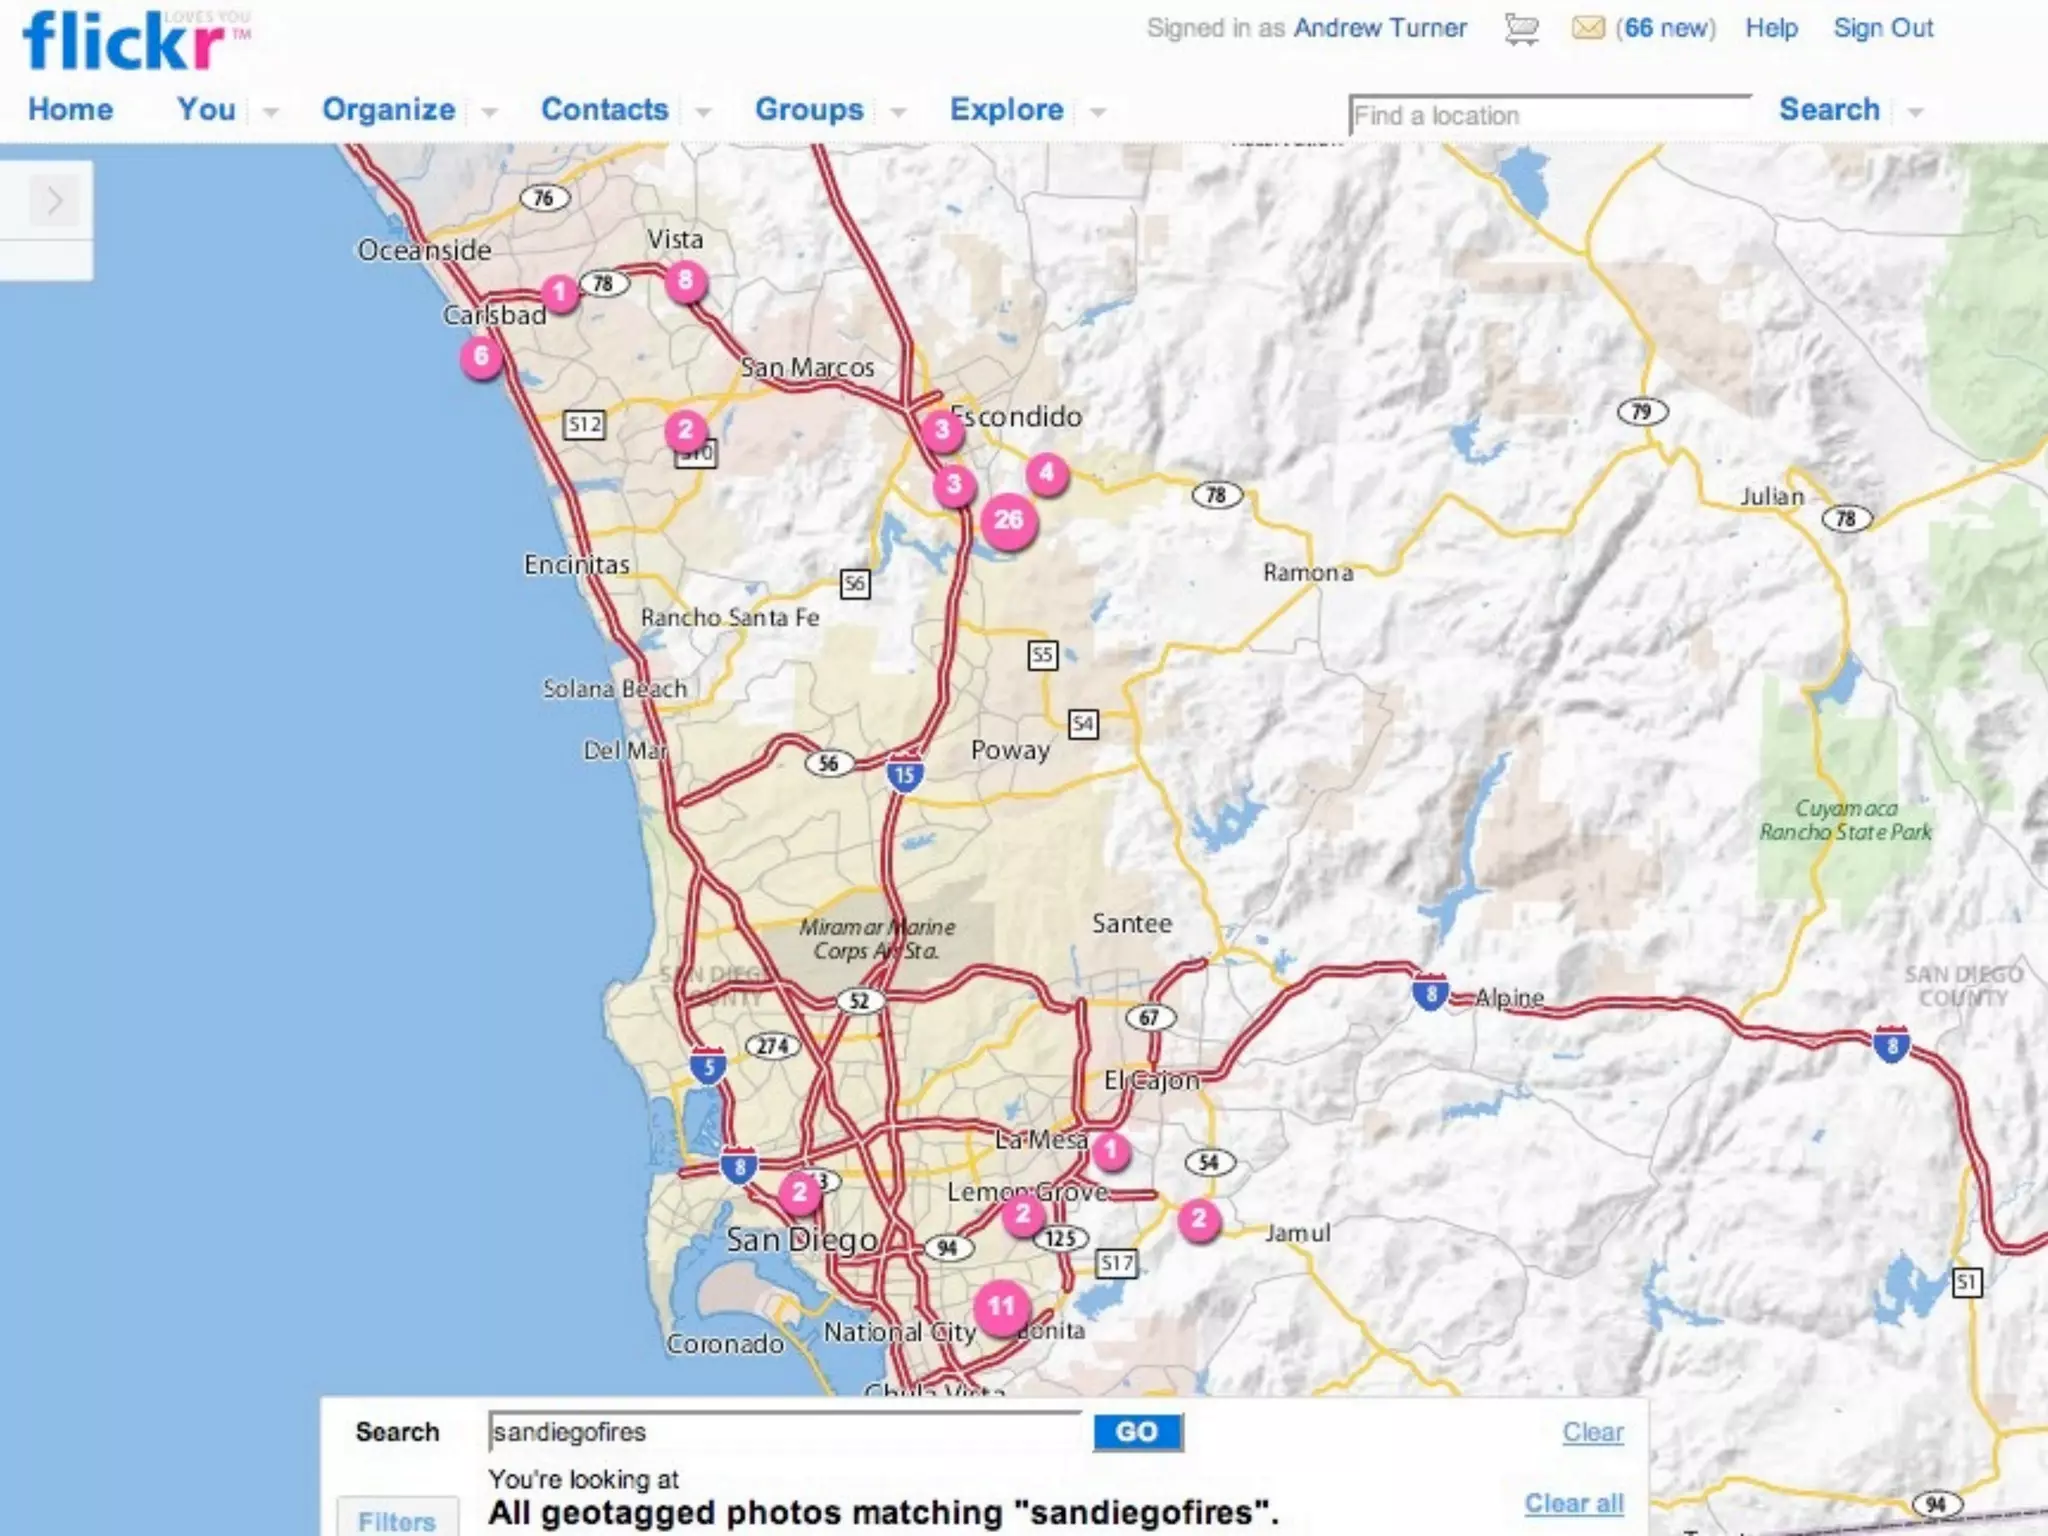This screenshot has height=1536, width=2048.
Task: Select the 8 marker near Vista
Action: point(686,280)
